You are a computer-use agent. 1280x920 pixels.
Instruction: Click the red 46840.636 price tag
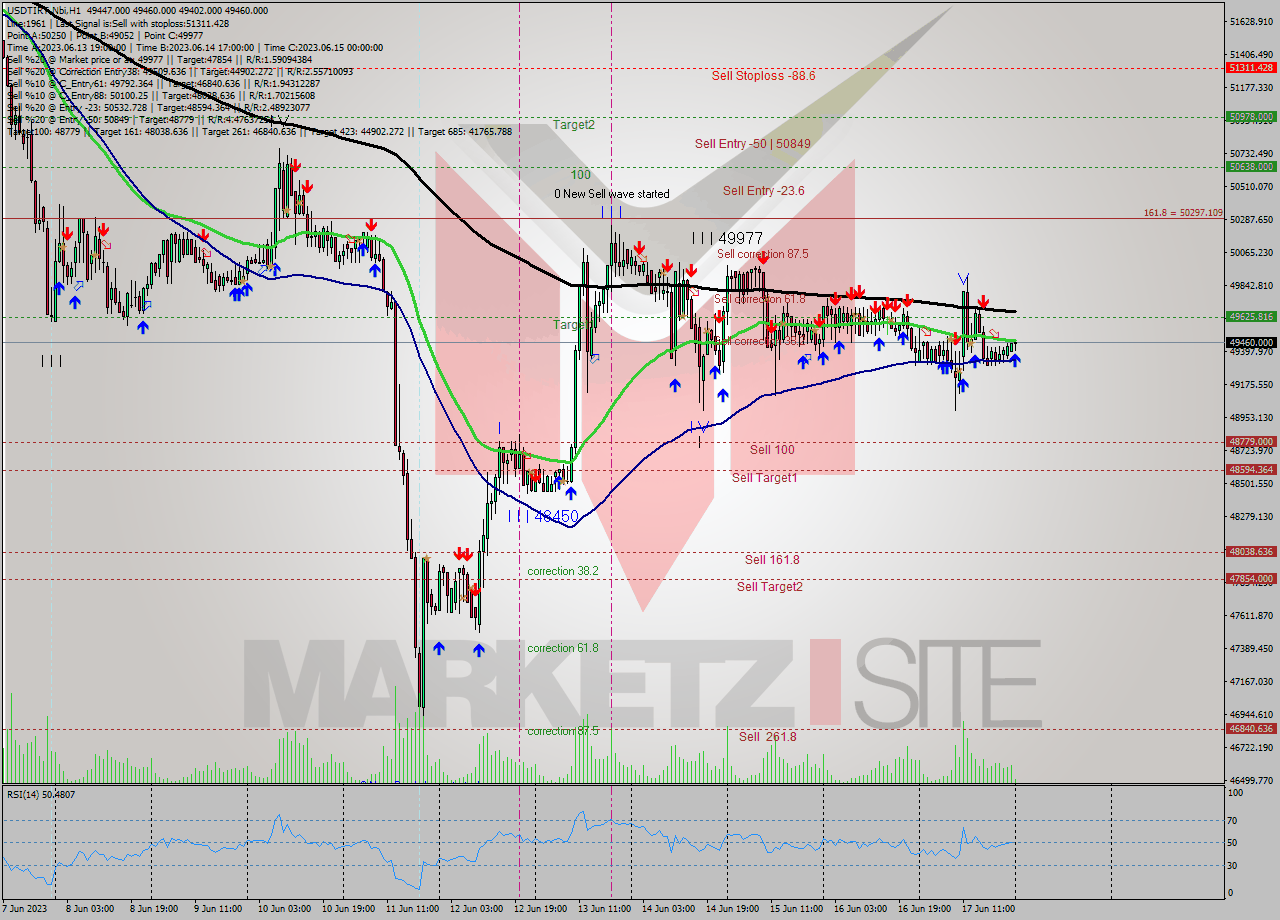point(1250,728)
